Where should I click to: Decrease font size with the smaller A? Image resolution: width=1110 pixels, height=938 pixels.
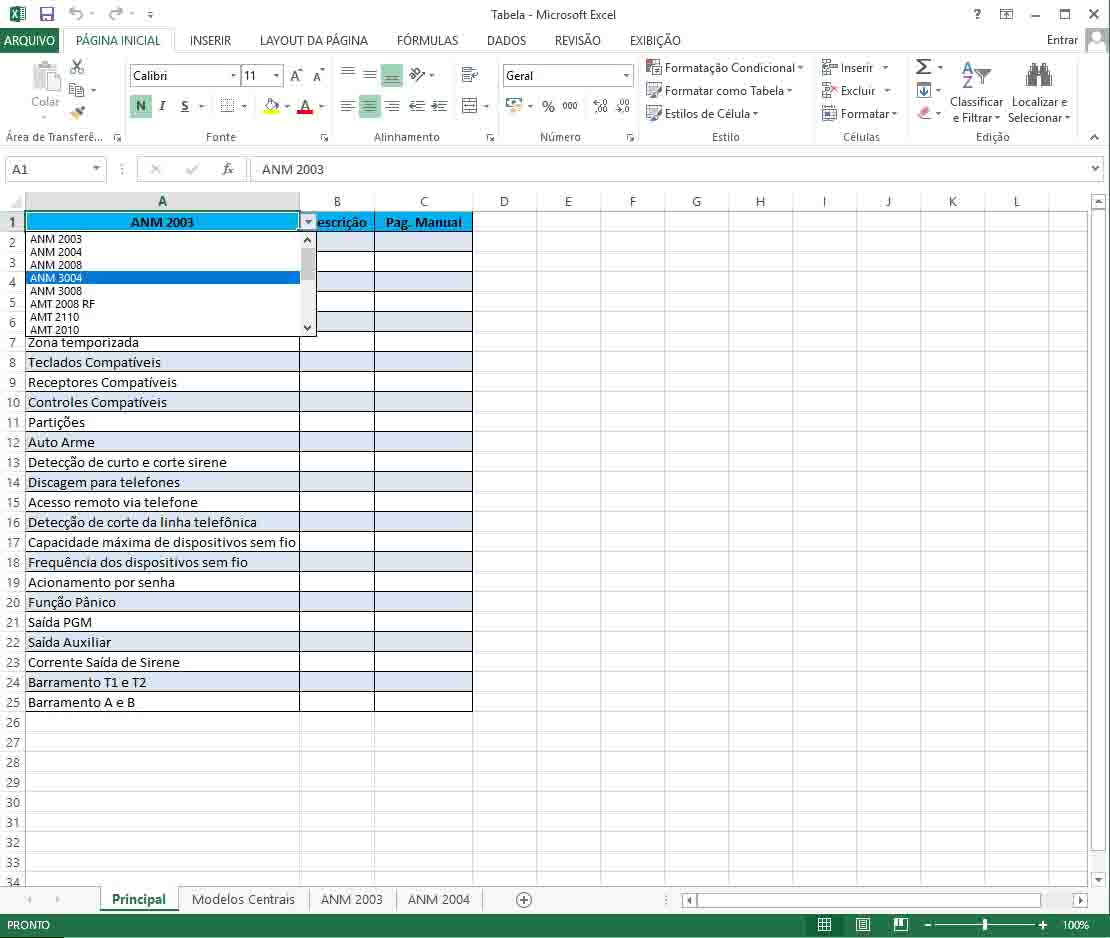pyautogui.click(x=319, y=76)
